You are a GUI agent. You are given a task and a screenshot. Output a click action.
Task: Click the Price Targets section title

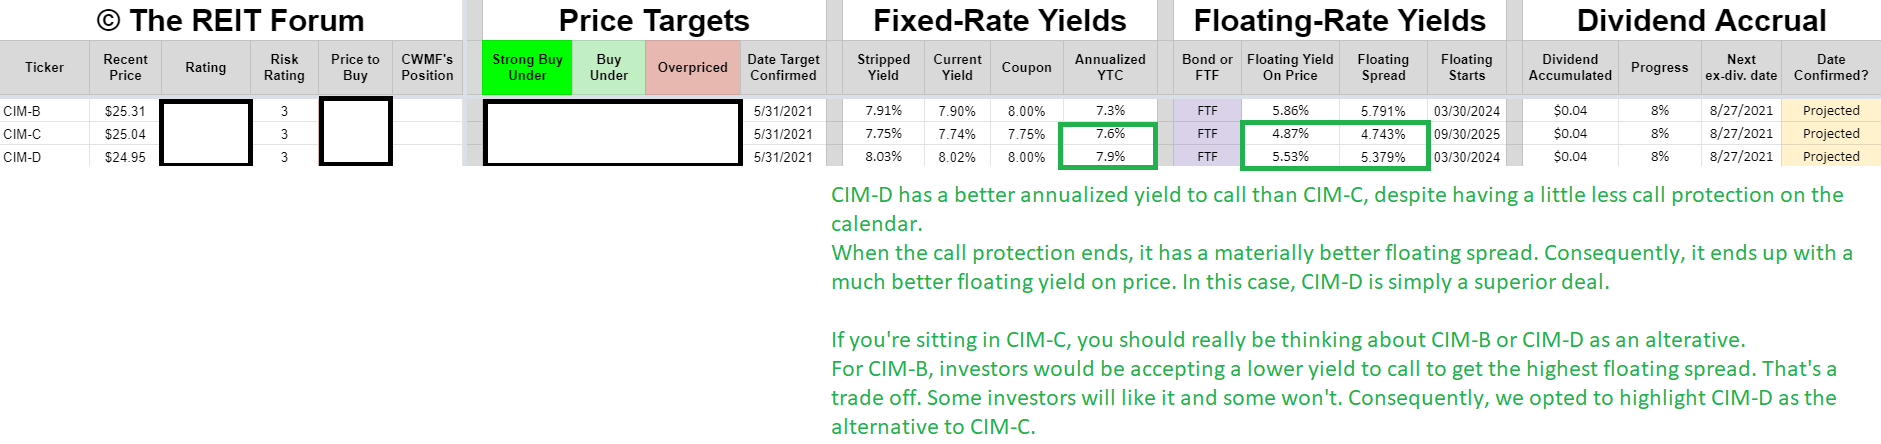click(654, 20)
